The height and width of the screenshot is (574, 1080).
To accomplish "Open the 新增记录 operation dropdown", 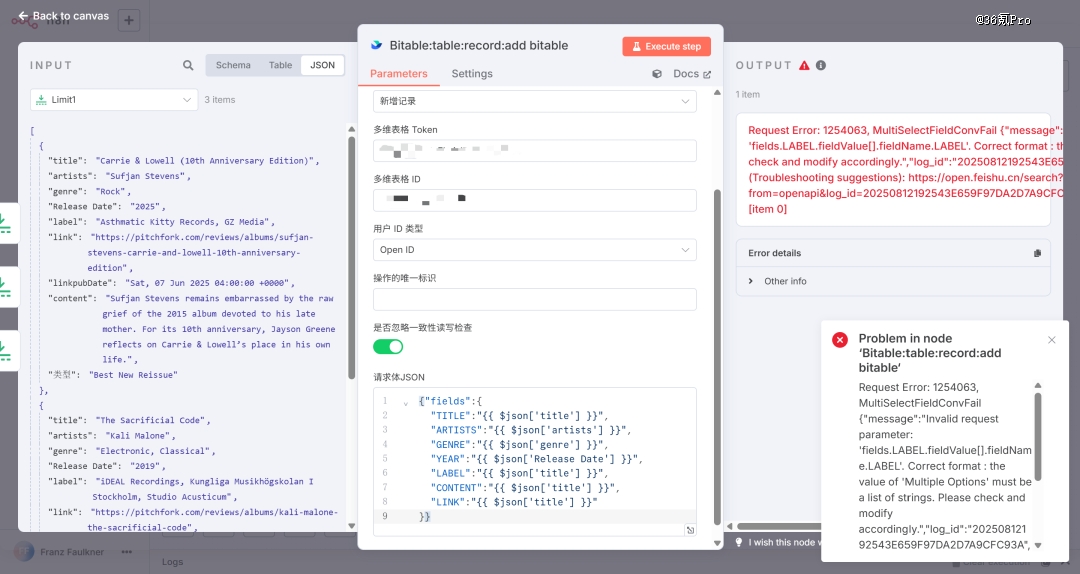I will tap(534, 102).
